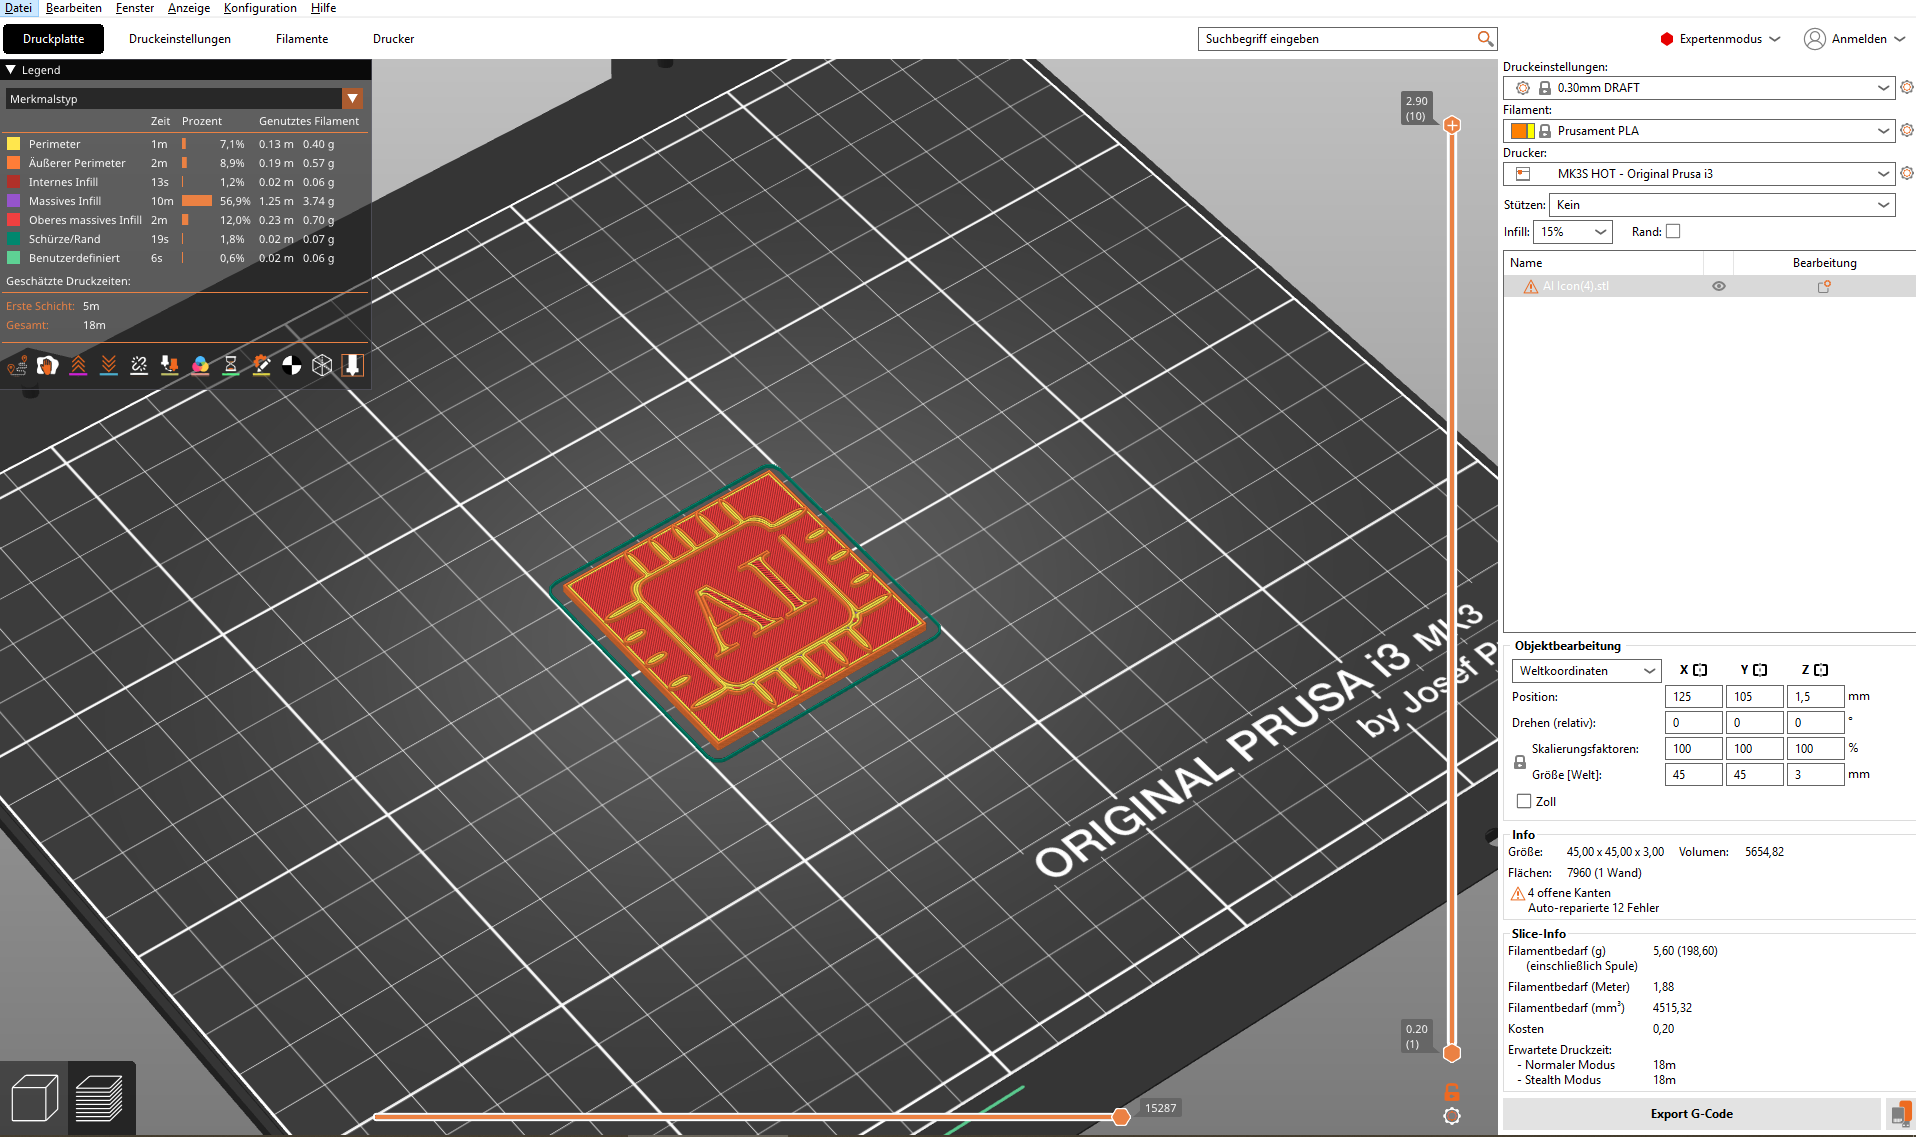
Task: Open the Konfiguration menu
Action: 260,8
